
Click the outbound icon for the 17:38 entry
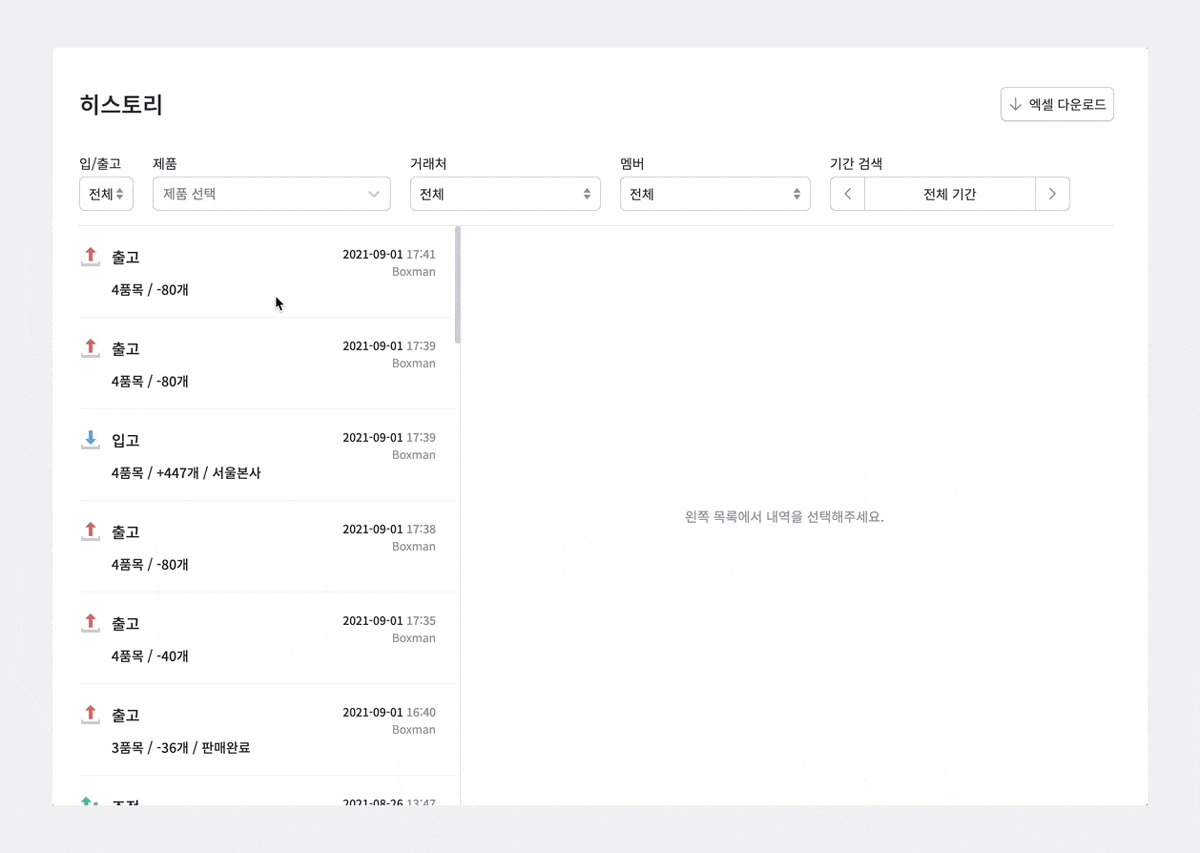(91, 532)
